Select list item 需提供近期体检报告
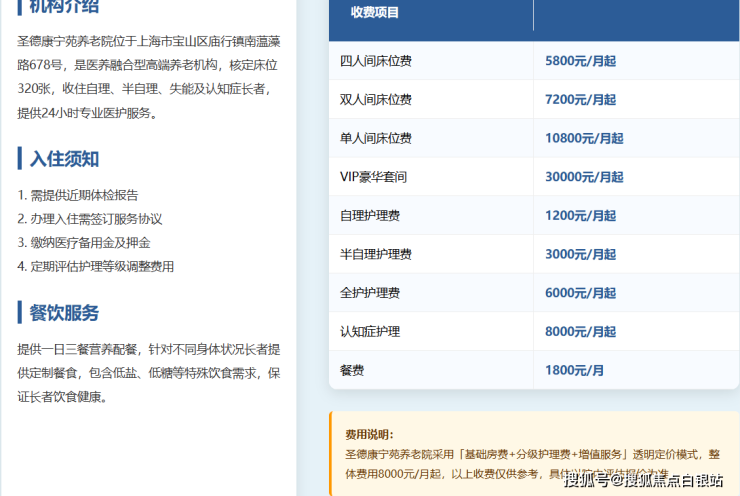Screen dimensions: 740x496 coord(78,195)
